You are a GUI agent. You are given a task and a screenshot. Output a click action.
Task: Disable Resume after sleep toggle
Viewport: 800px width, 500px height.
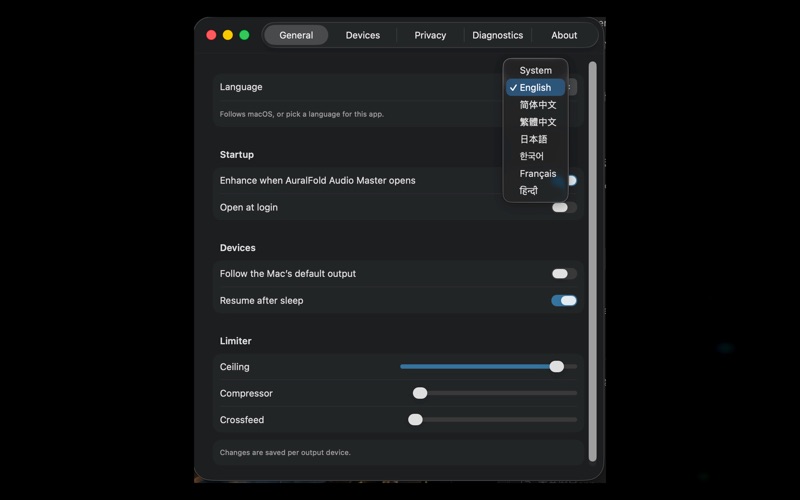564,301
